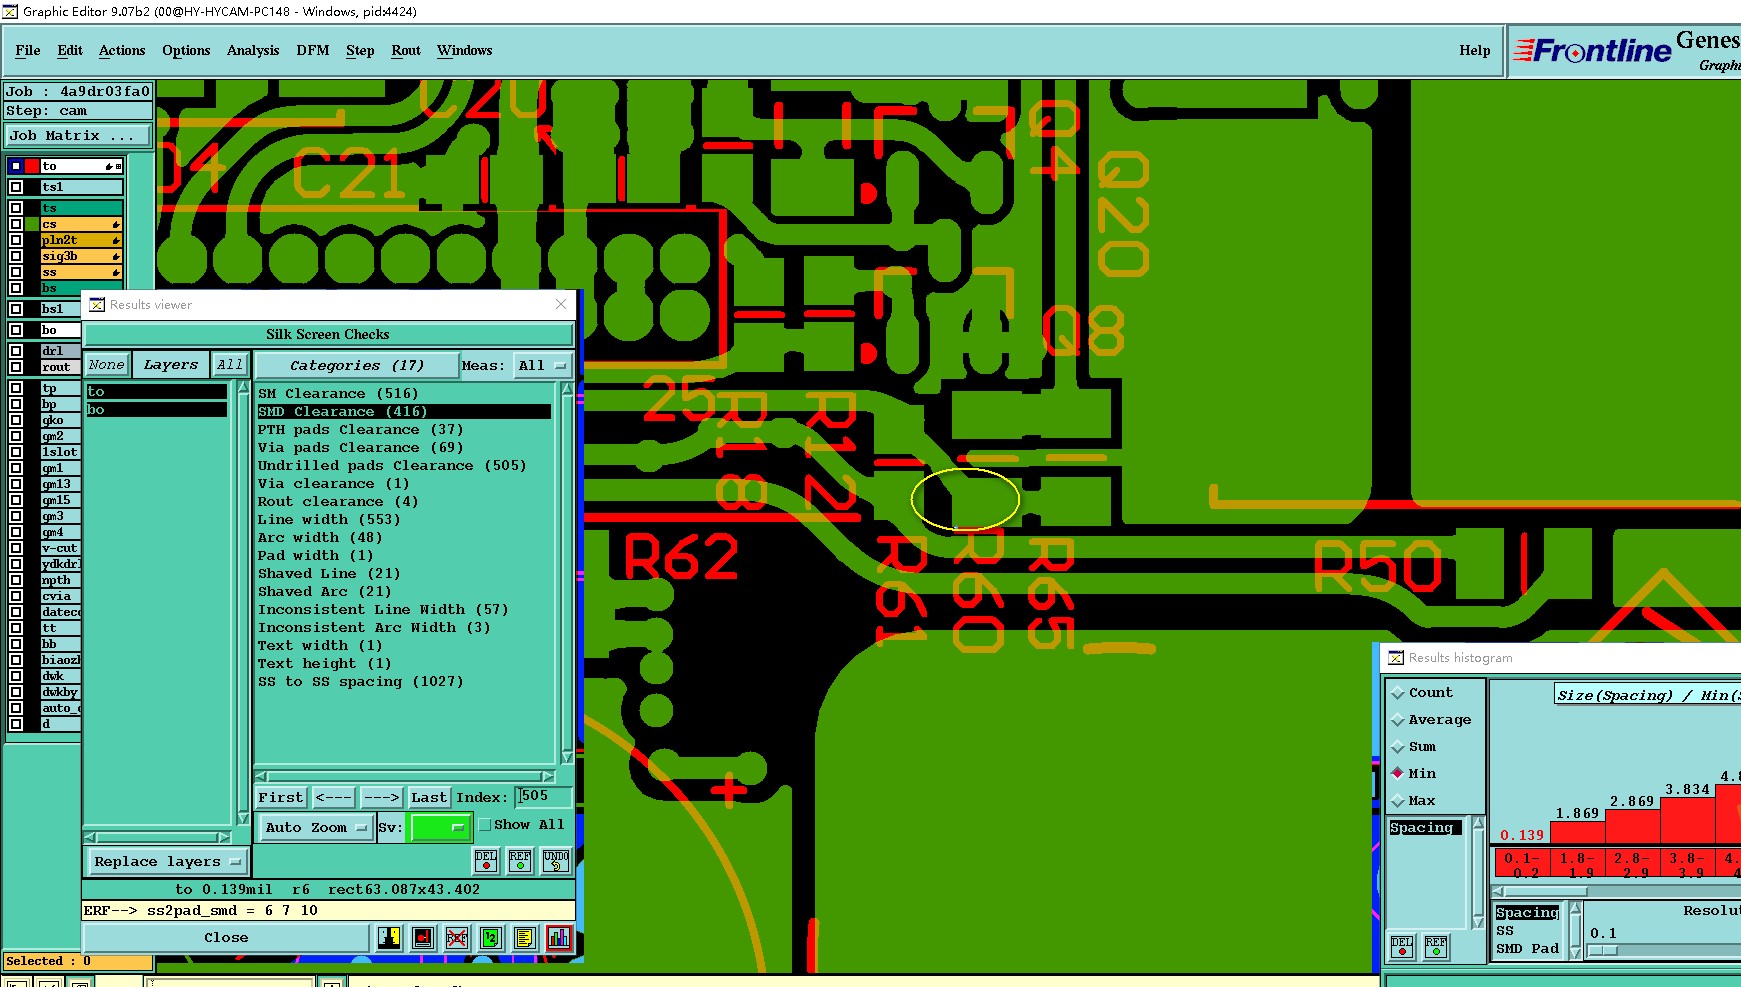Select the Average radio option

1398,720
